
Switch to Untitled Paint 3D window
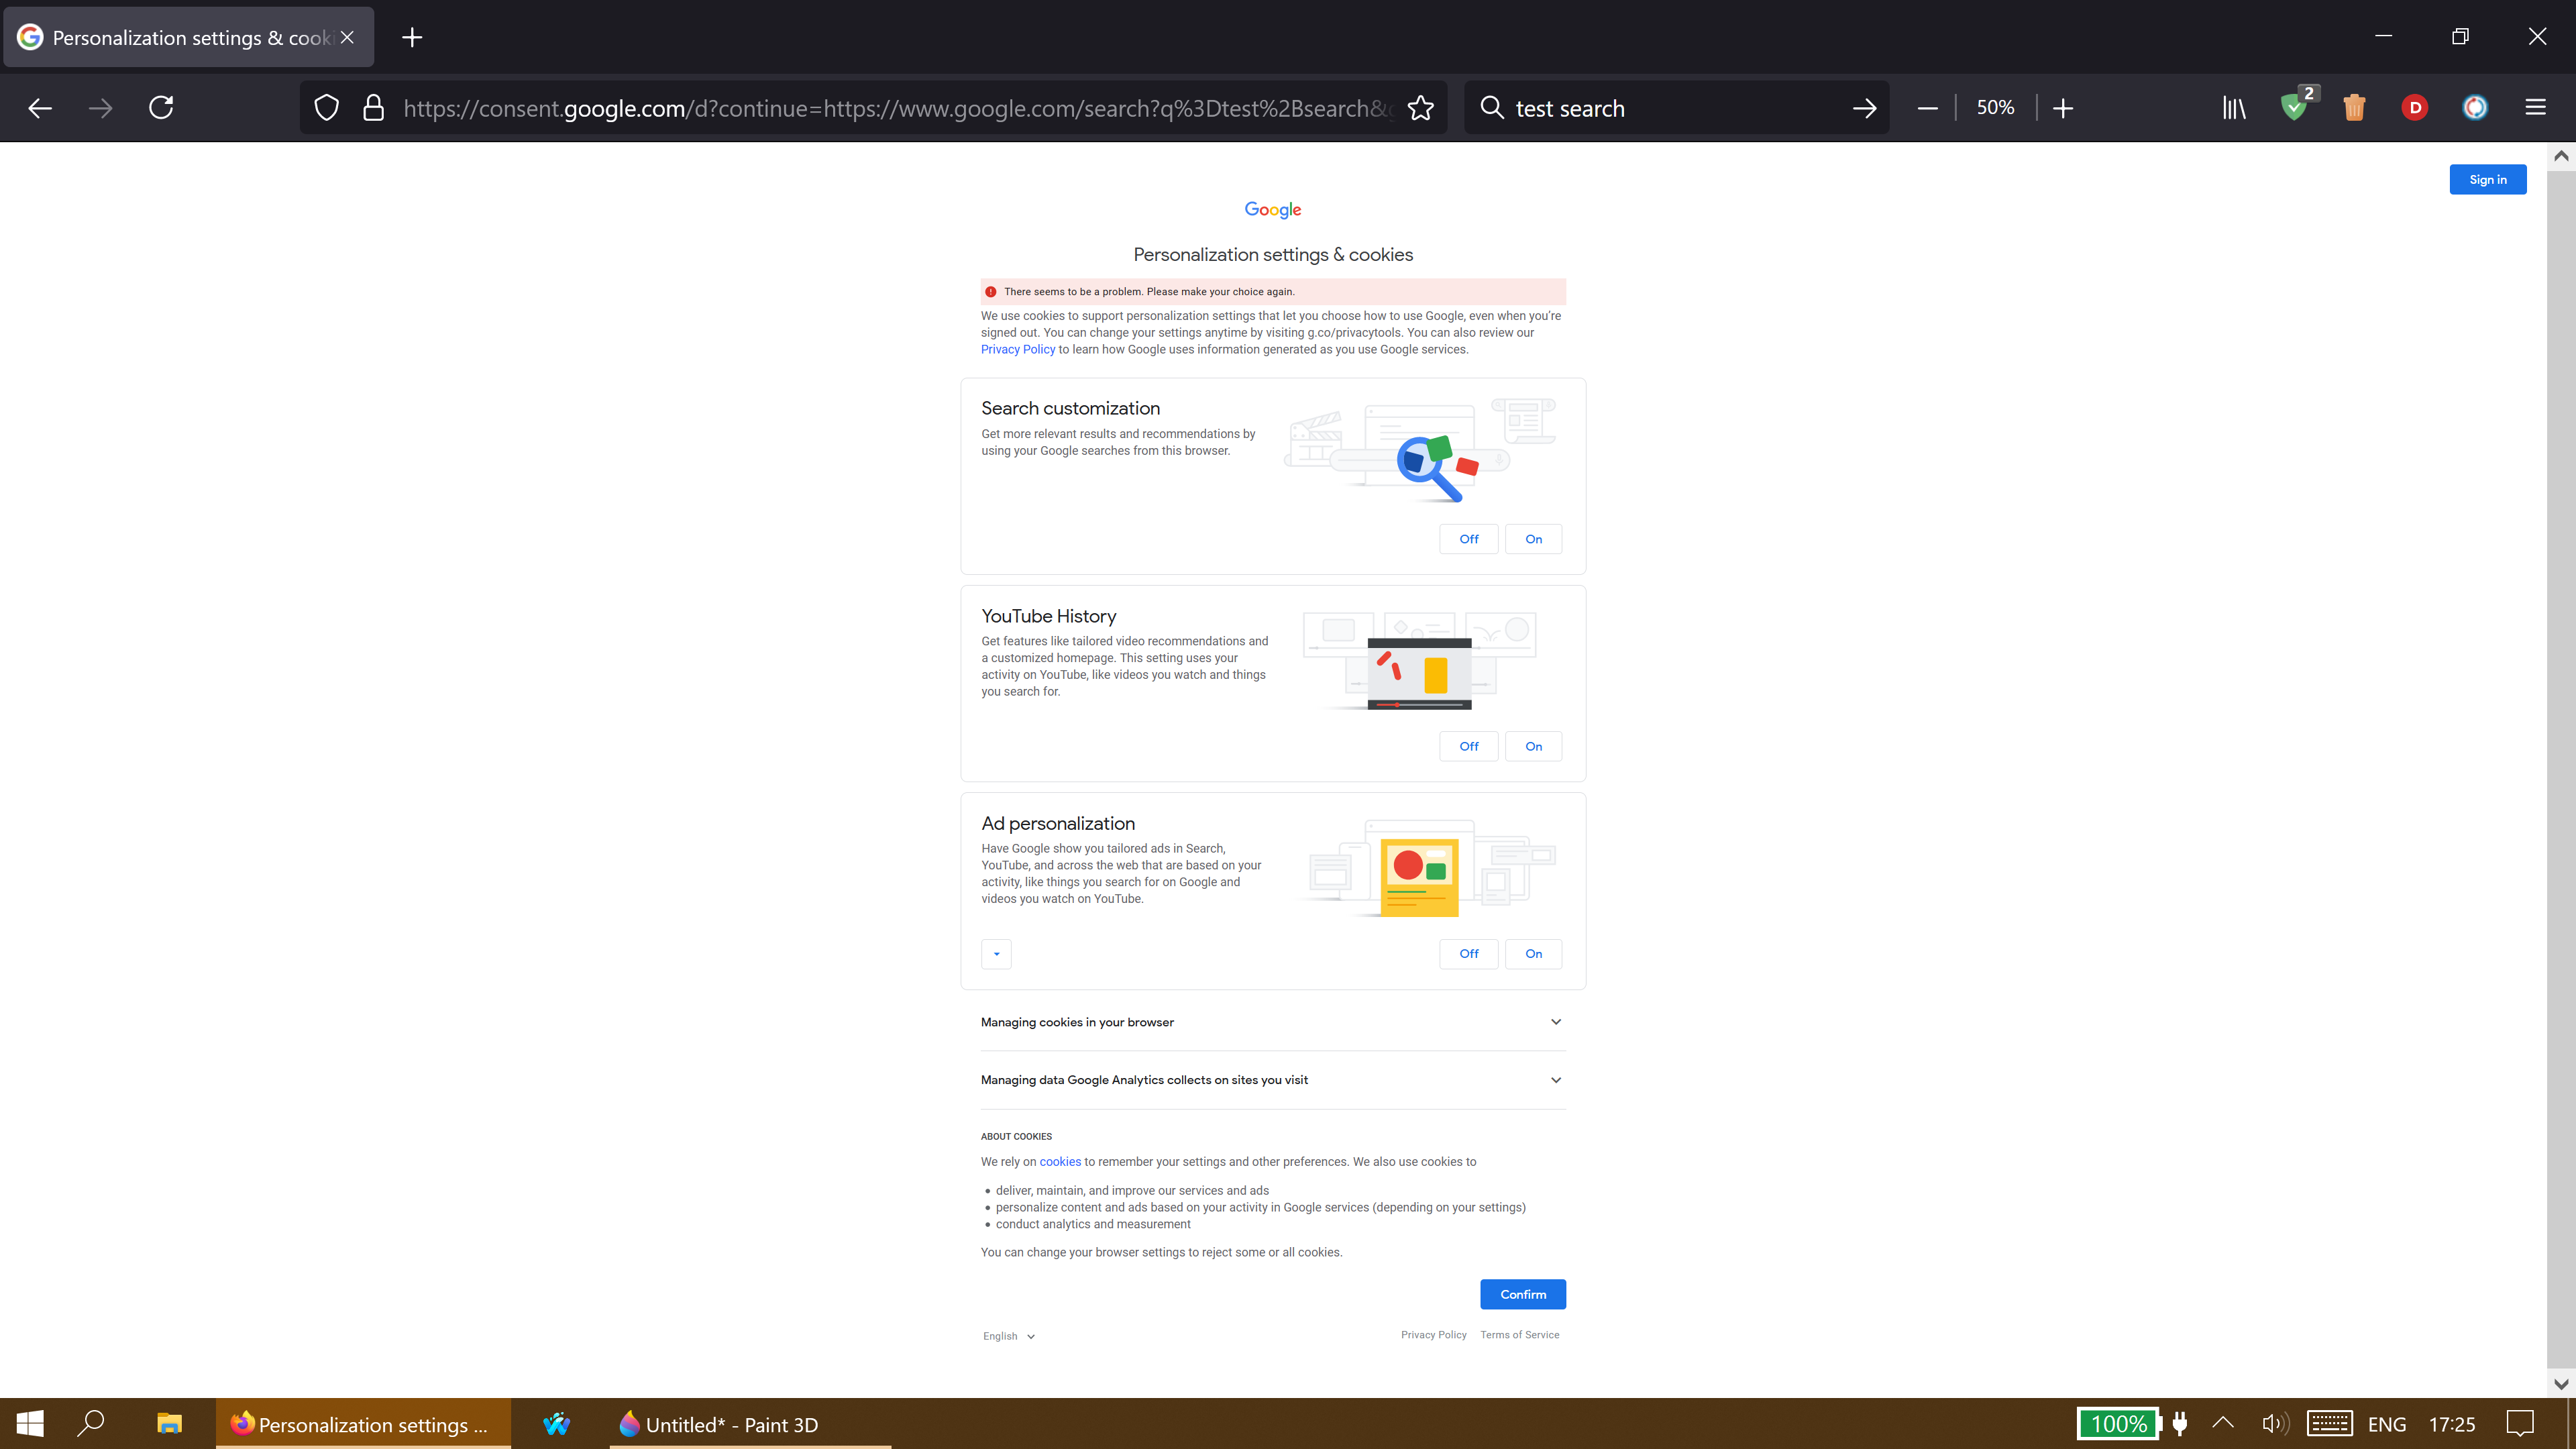[x=749, y=1424]
